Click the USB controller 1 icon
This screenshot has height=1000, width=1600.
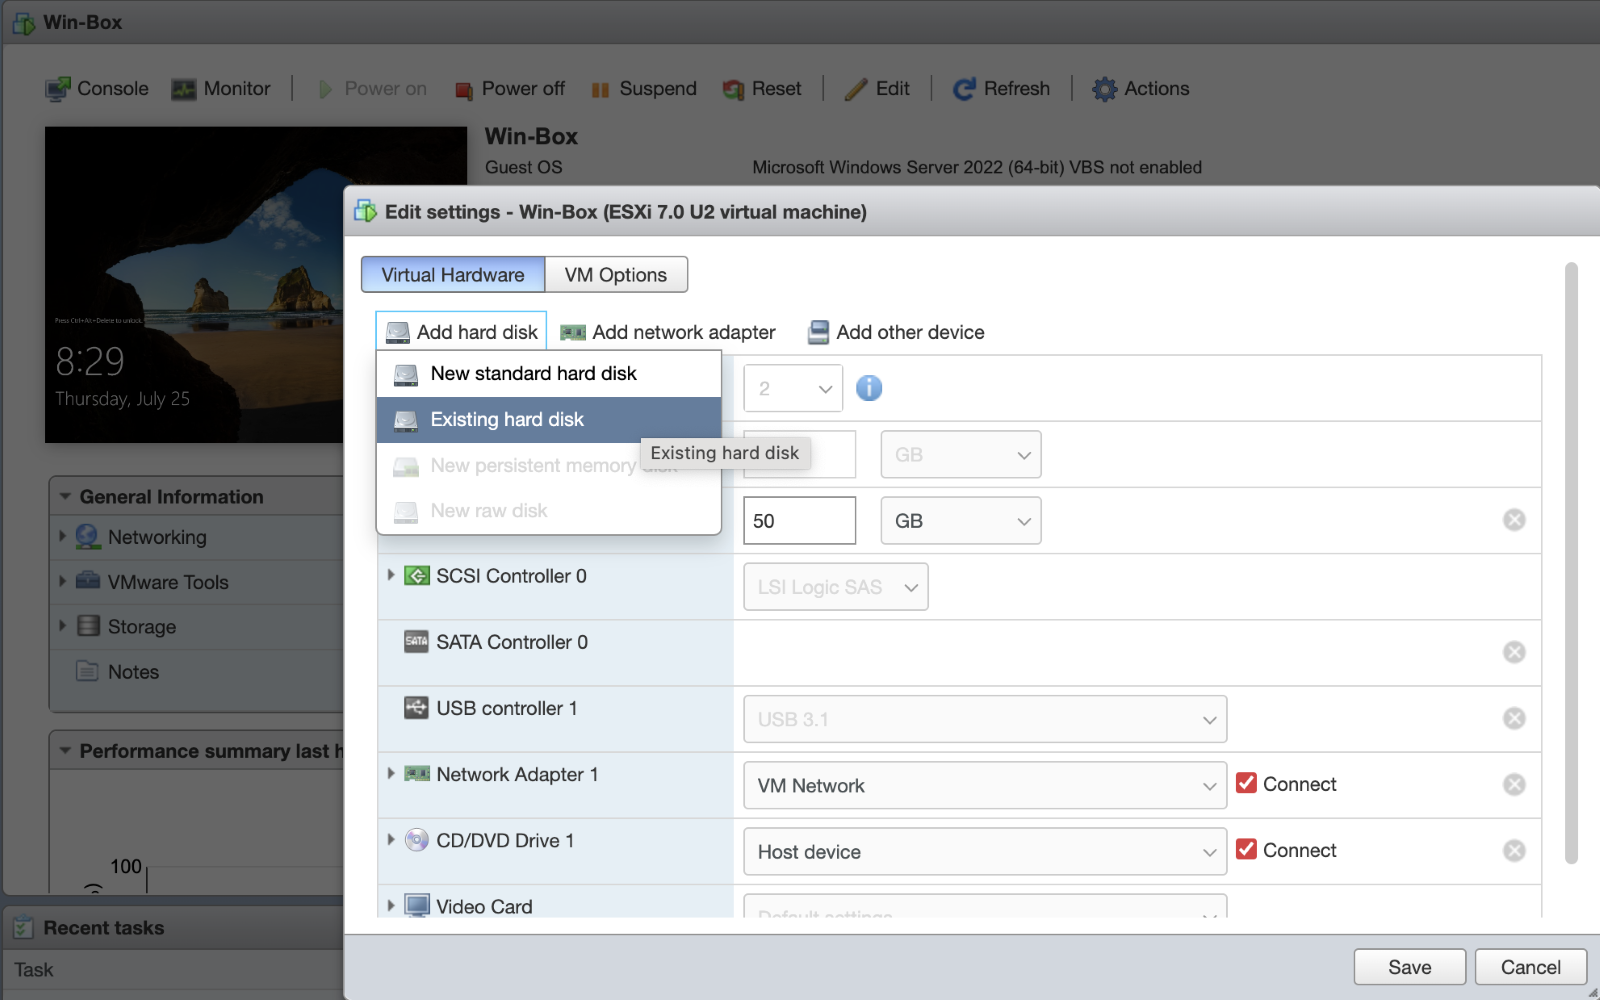tap(417, 708)
